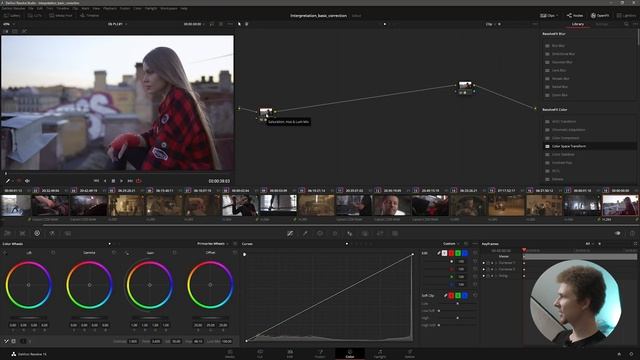
Task: Enable the green channel in curve Edit
Action: [x=458, y=253]
